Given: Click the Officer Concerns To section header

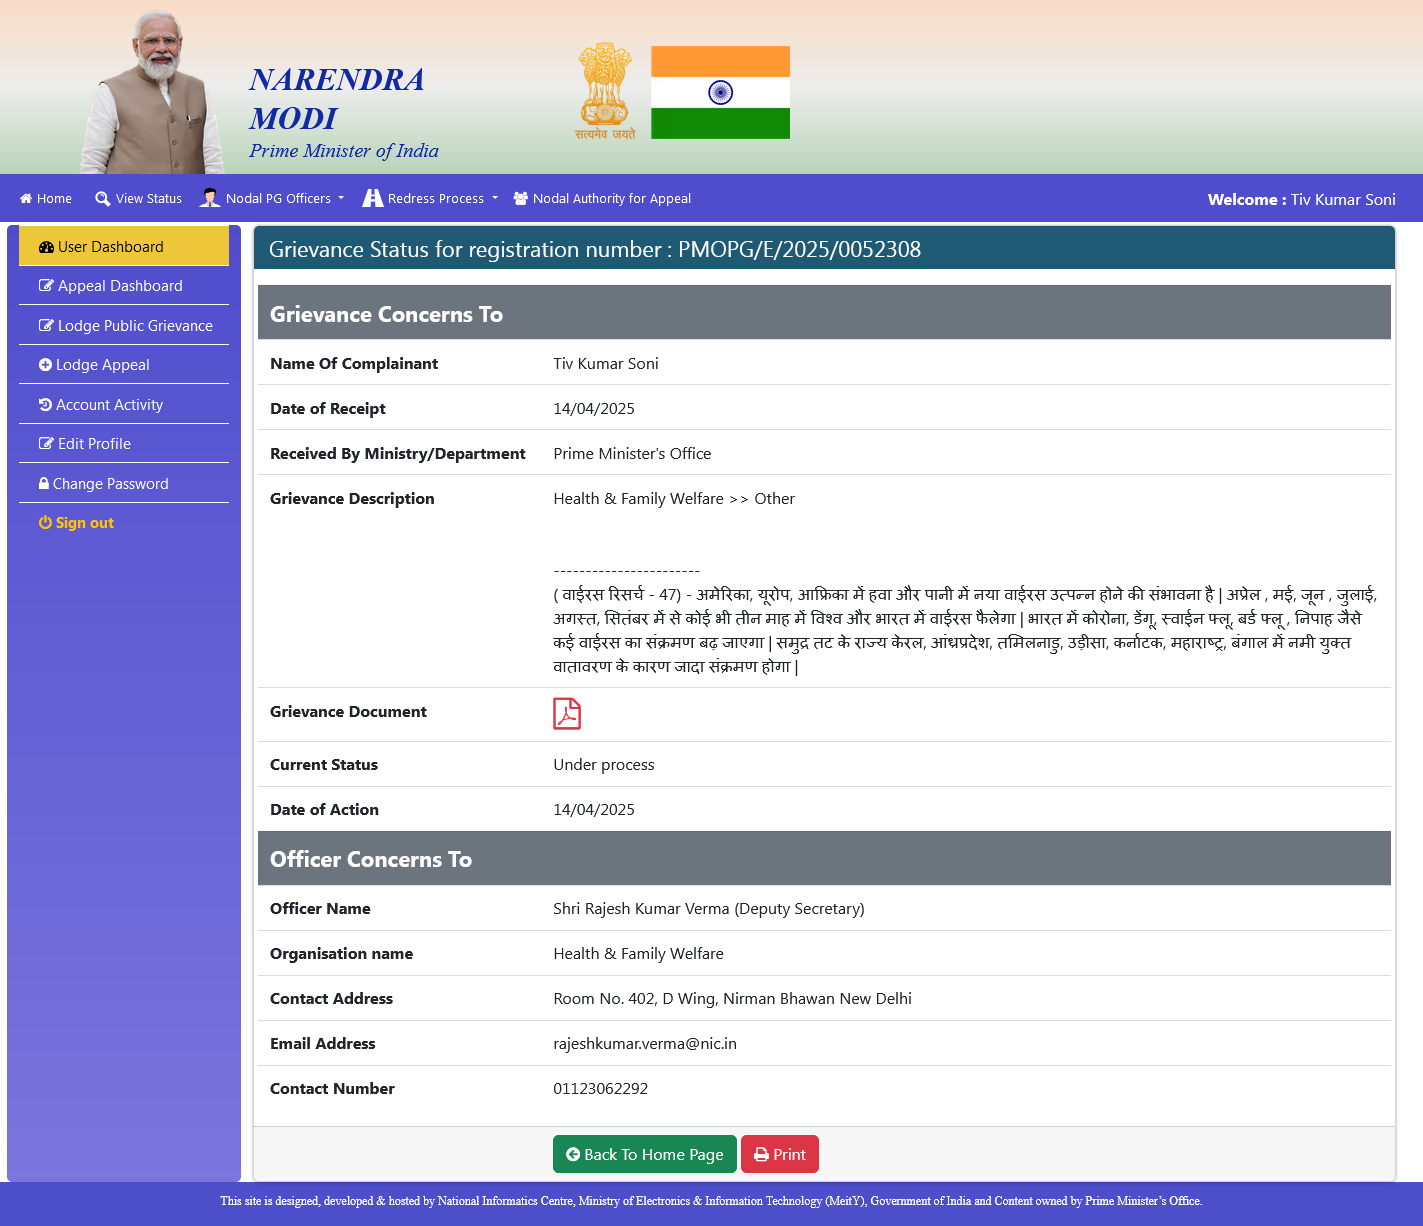Looking at the screenshot, I should (824, 858).
